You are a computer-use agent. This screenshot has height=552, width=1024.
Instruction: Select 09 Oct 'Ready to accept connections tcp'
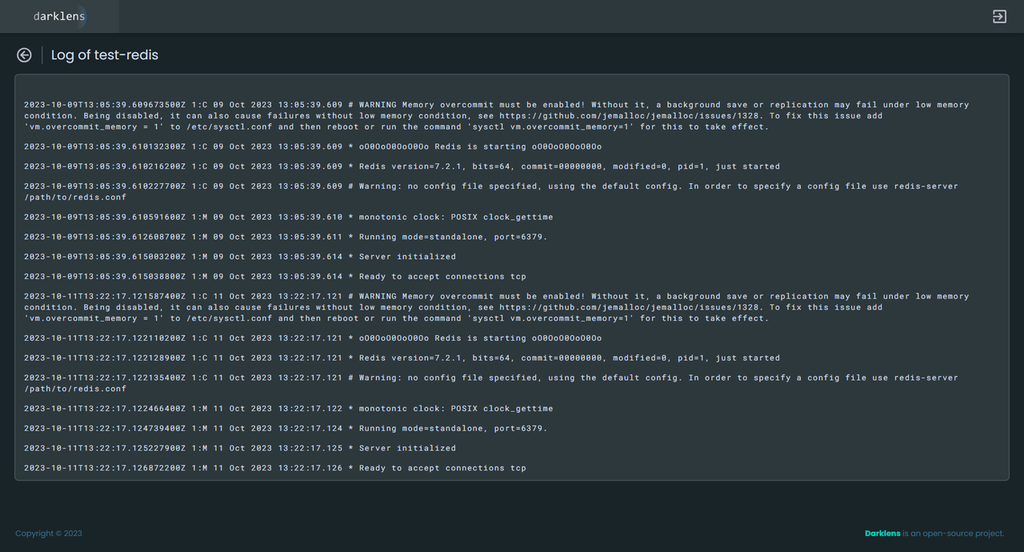275,276
